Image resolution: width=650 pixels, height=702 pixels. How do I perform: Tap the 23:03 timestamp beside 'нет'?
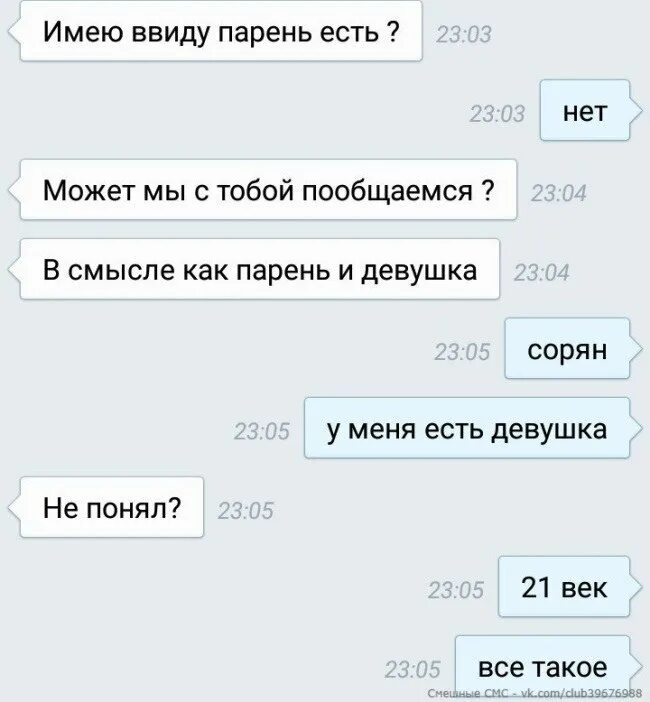497,114
